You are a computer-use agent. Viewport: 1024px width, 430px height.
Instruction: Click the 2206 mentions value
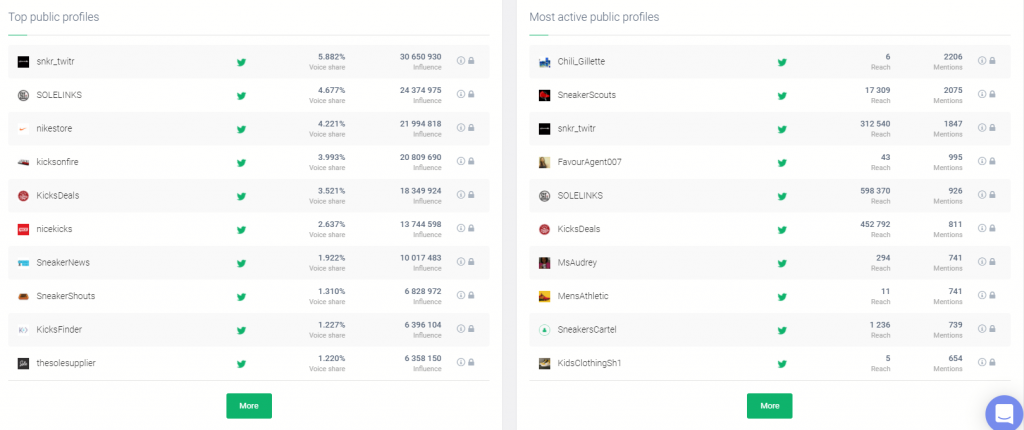click(953, 57)
